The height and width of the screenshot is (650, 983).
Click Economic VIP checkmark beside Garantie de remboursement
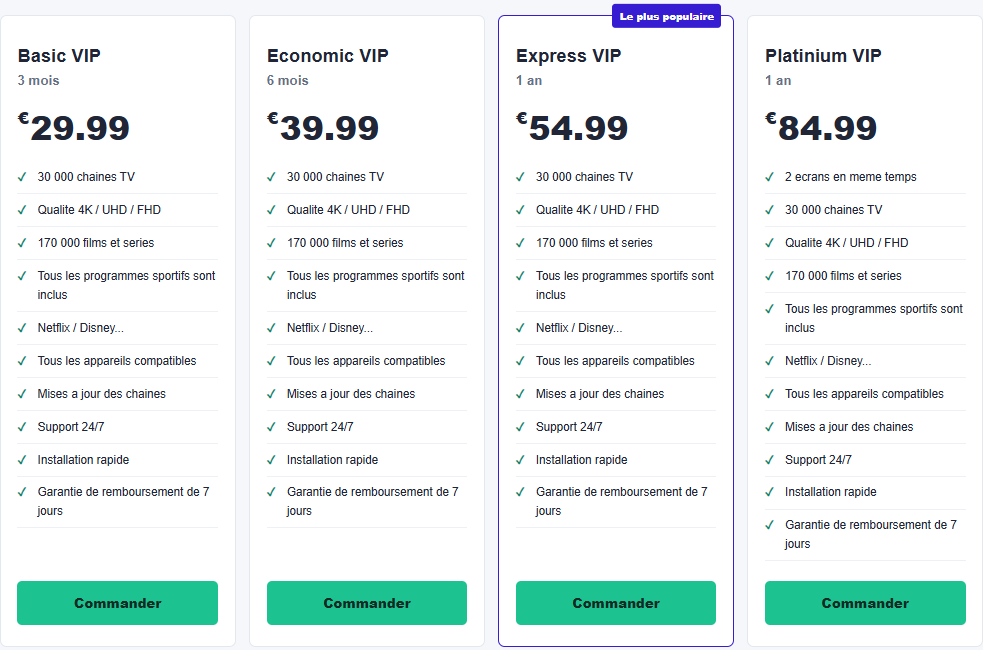click(271, 492)
